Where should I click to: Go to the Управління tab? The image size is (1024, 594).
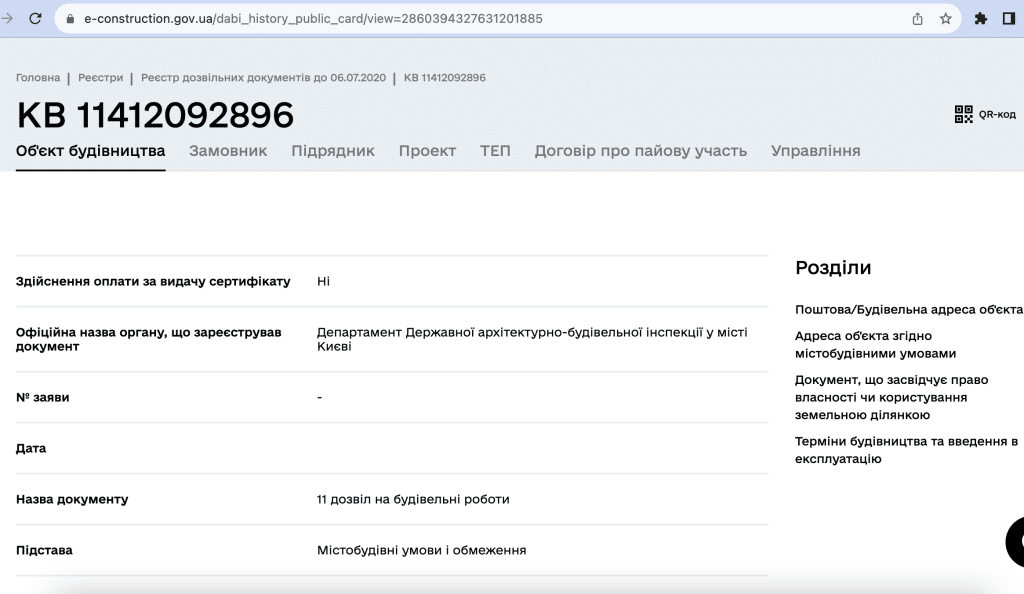(x=815, y=151)
